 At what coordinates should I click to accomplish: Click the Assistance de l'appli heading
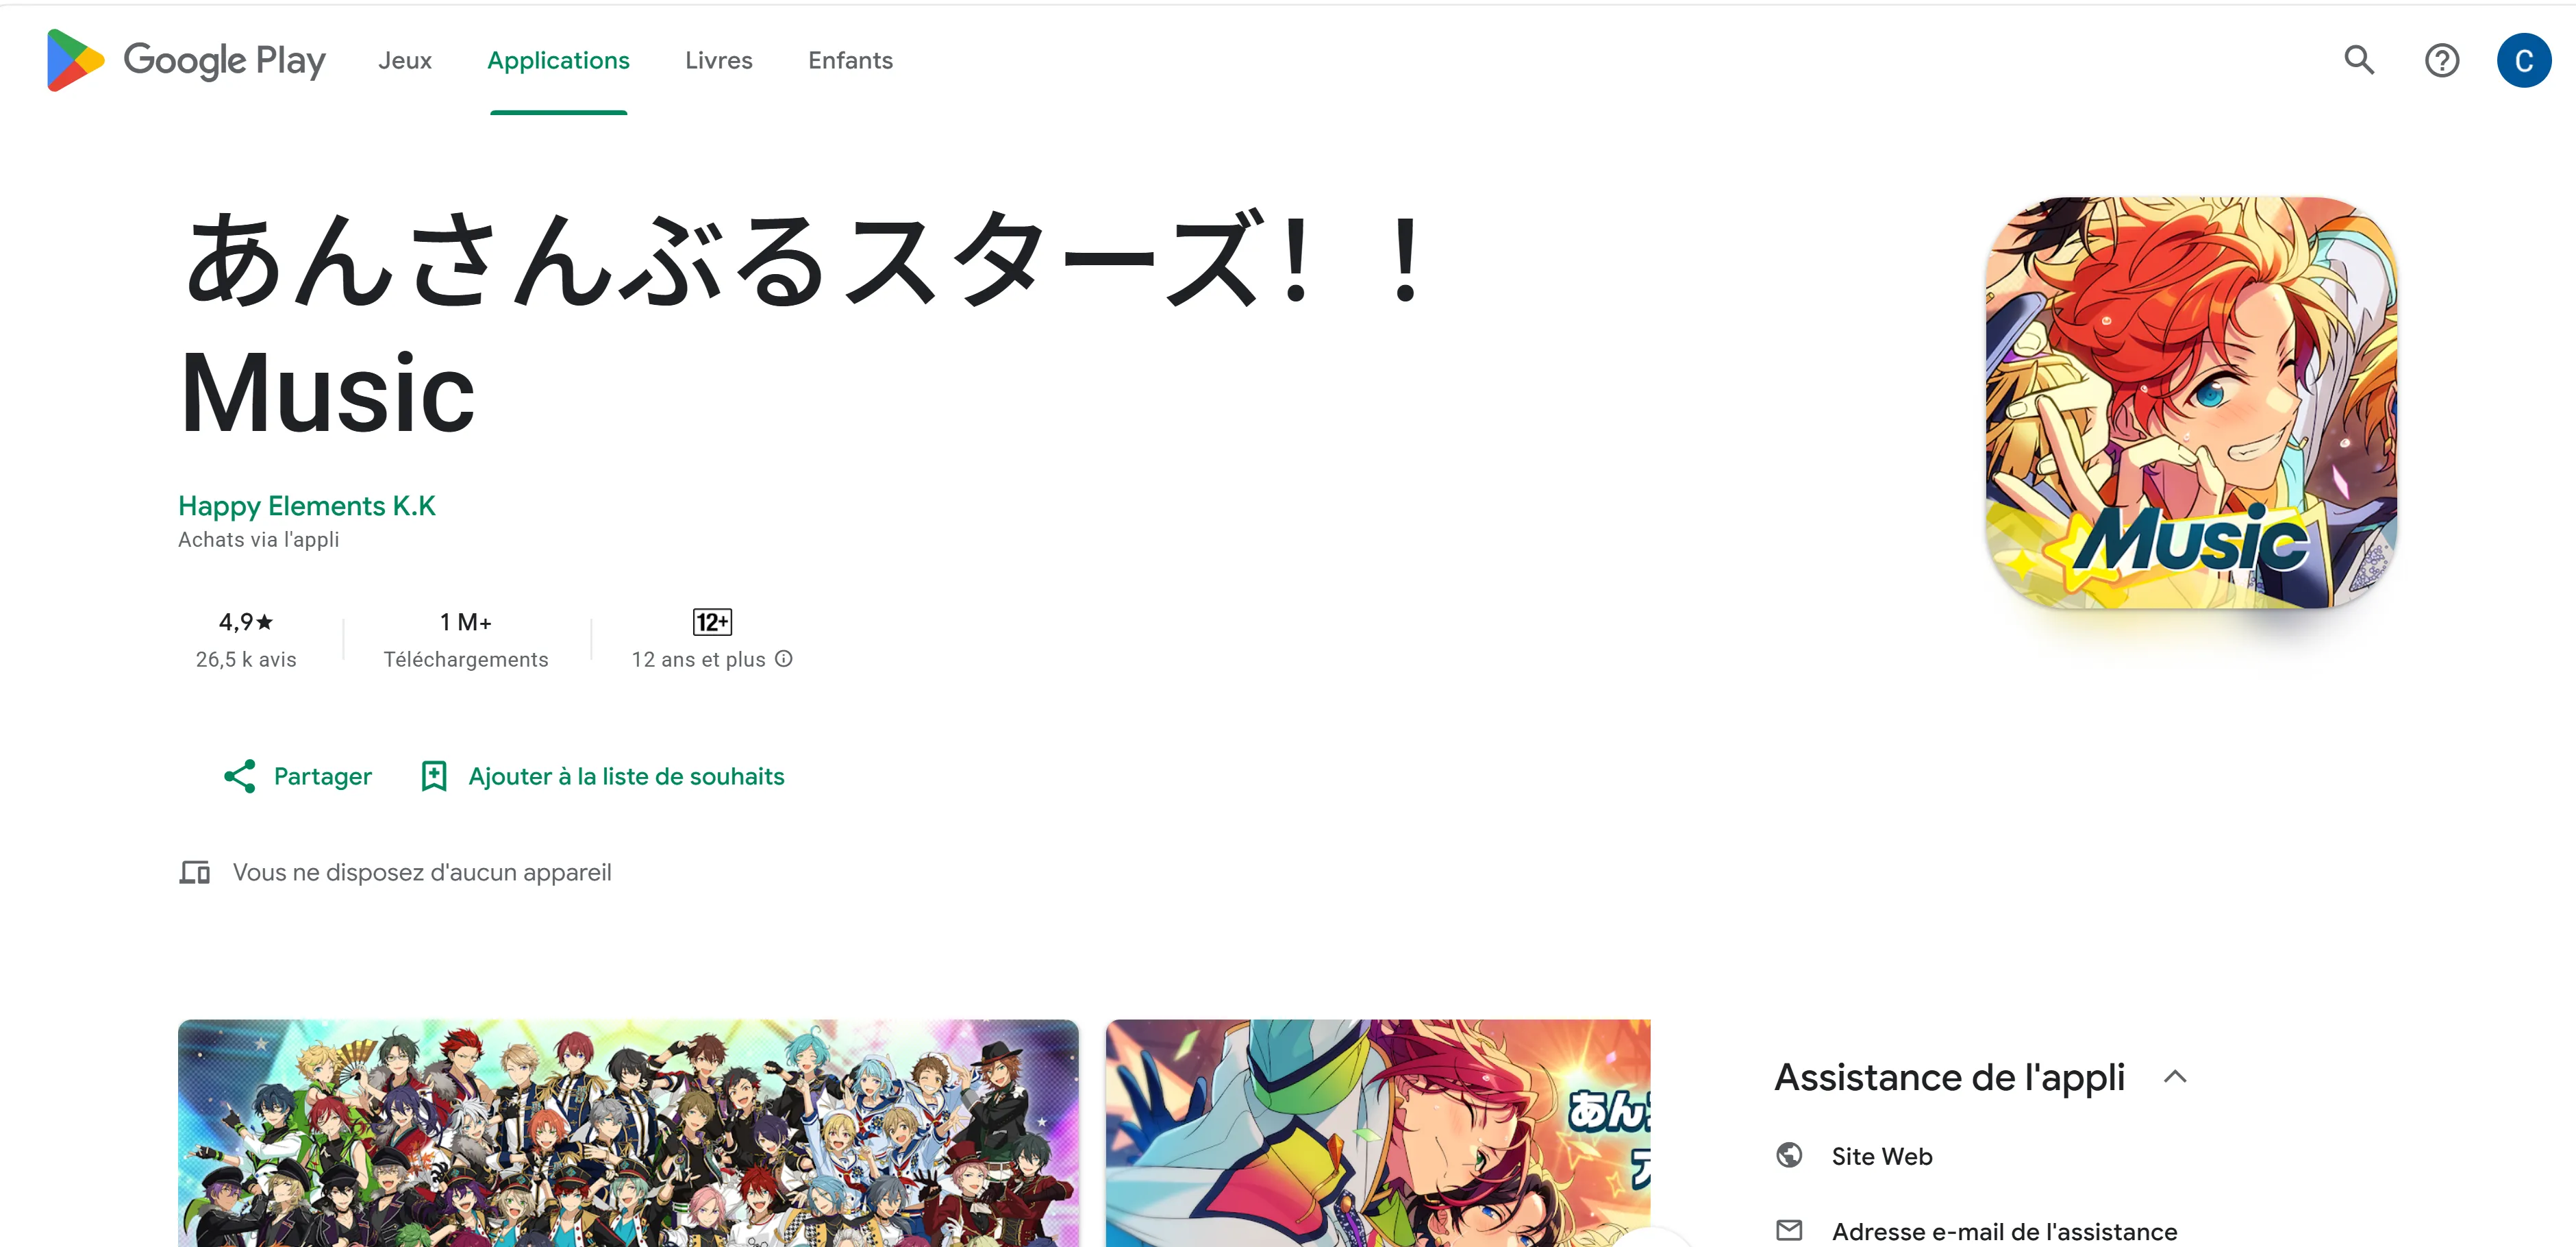pos(1949,1077)
